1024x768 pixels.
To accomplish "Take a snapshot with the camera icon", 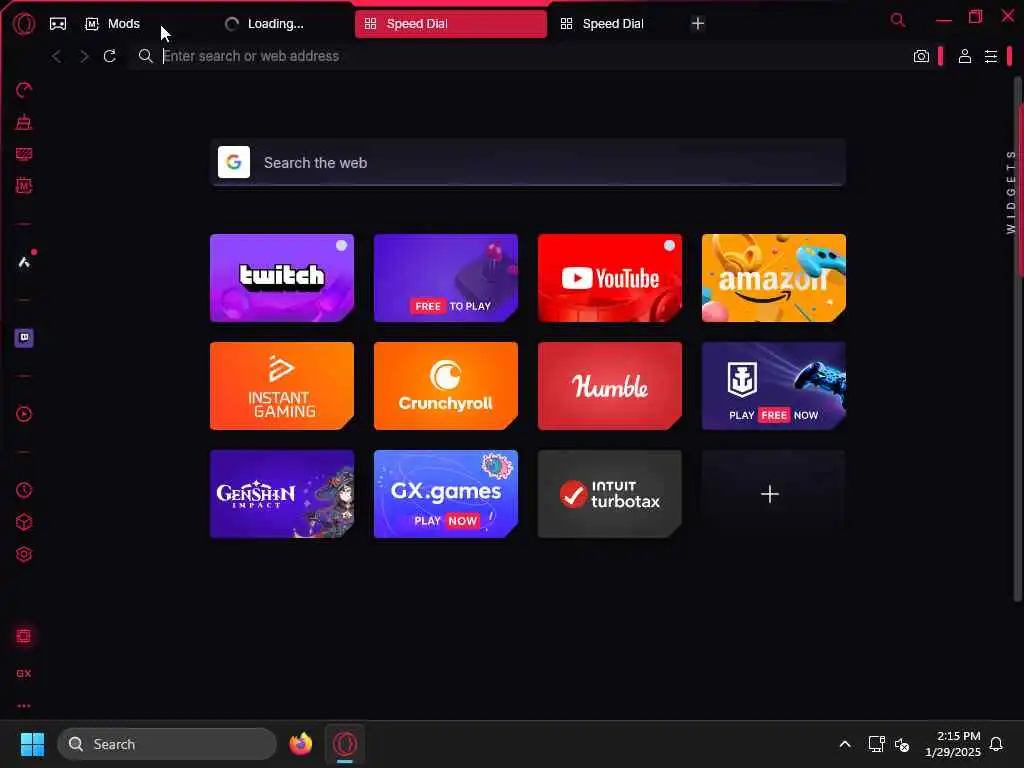I will coord(921,56).
